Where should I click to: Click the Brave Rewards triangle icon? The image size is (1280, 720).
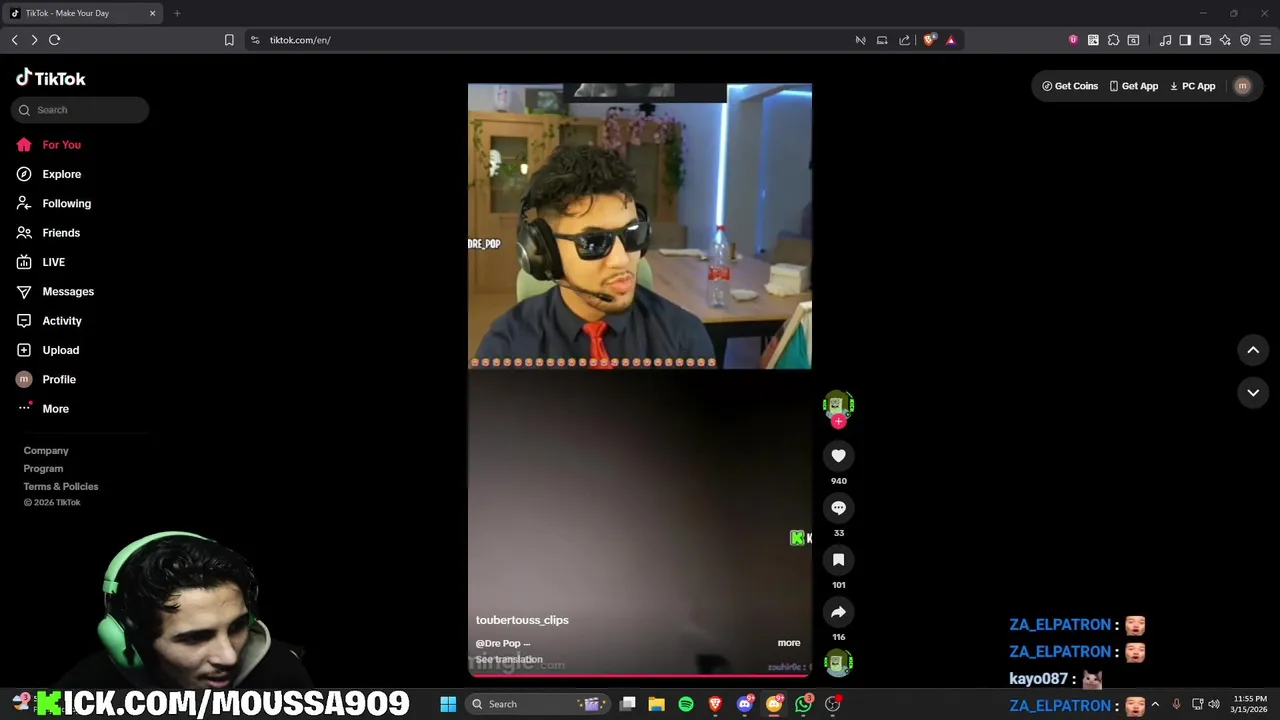(x=950, y=40)
